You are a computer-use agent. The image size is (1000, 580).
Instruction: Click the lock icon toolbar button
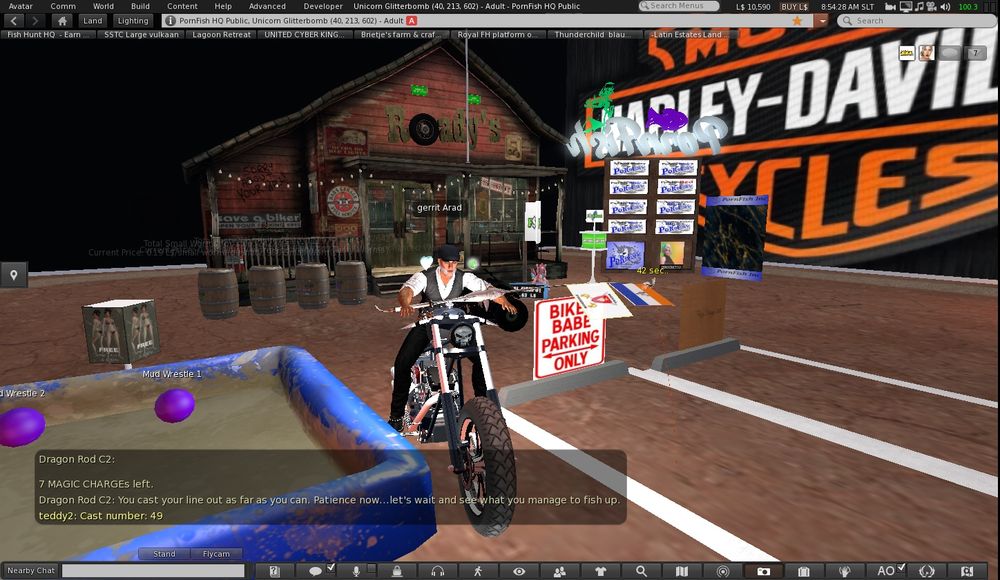(397, 571)
